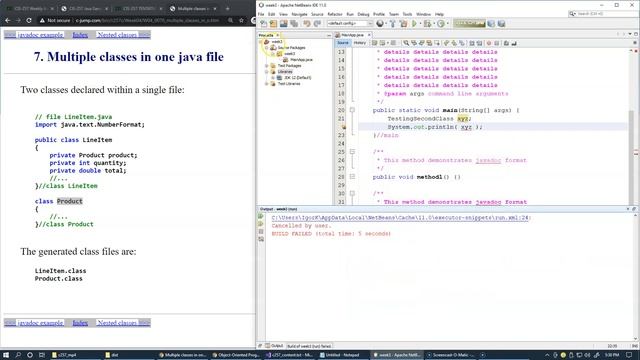Click the Search field in NetBeans
The image size is (640, 360).
602,14
